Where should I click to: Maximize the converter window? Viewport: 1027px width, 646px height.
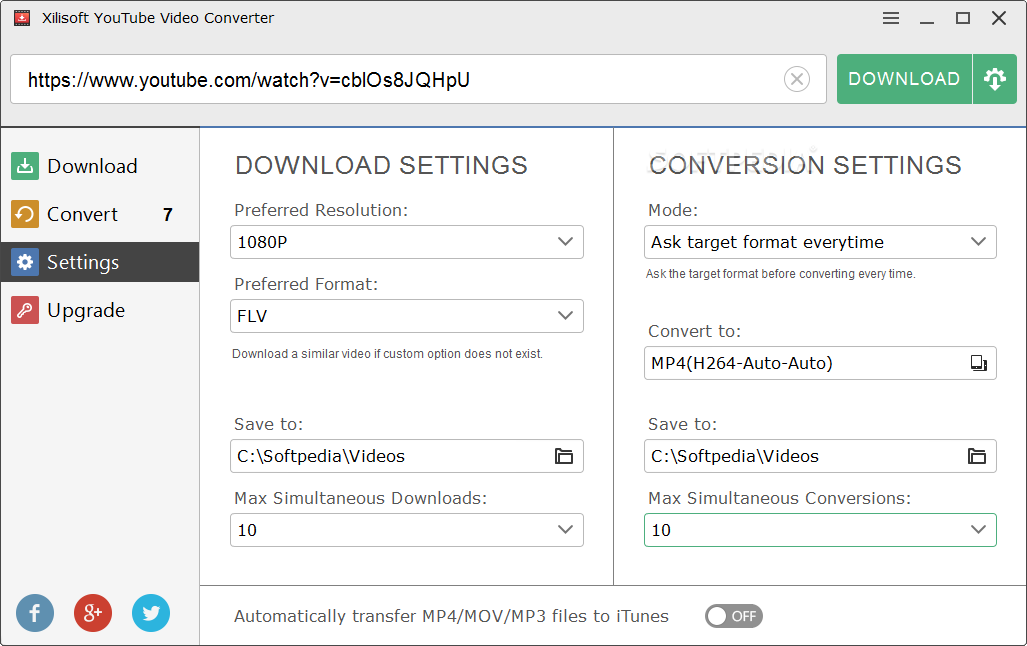pyautogui.click(x=963, y=18)
